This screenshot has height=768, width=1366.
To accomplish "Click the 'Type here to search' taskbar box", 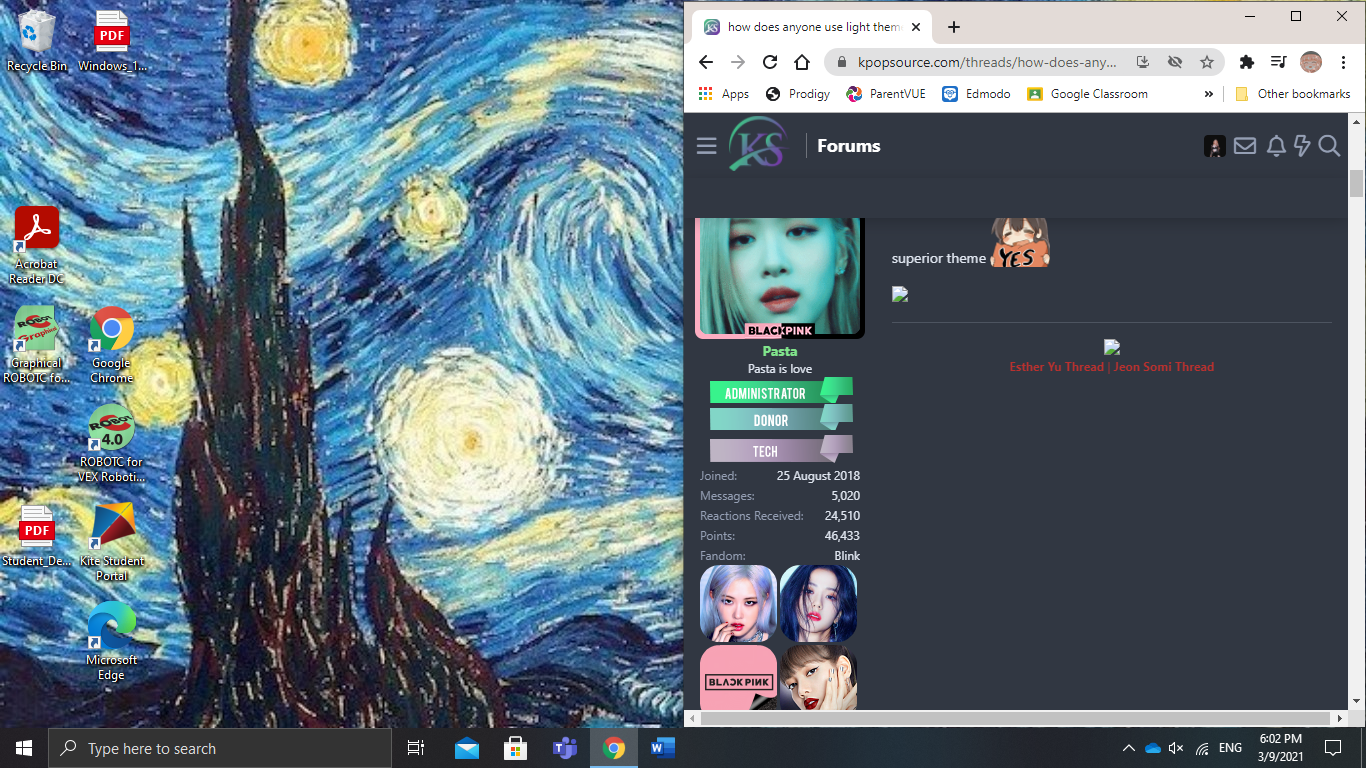I will [x=220, y=748].
